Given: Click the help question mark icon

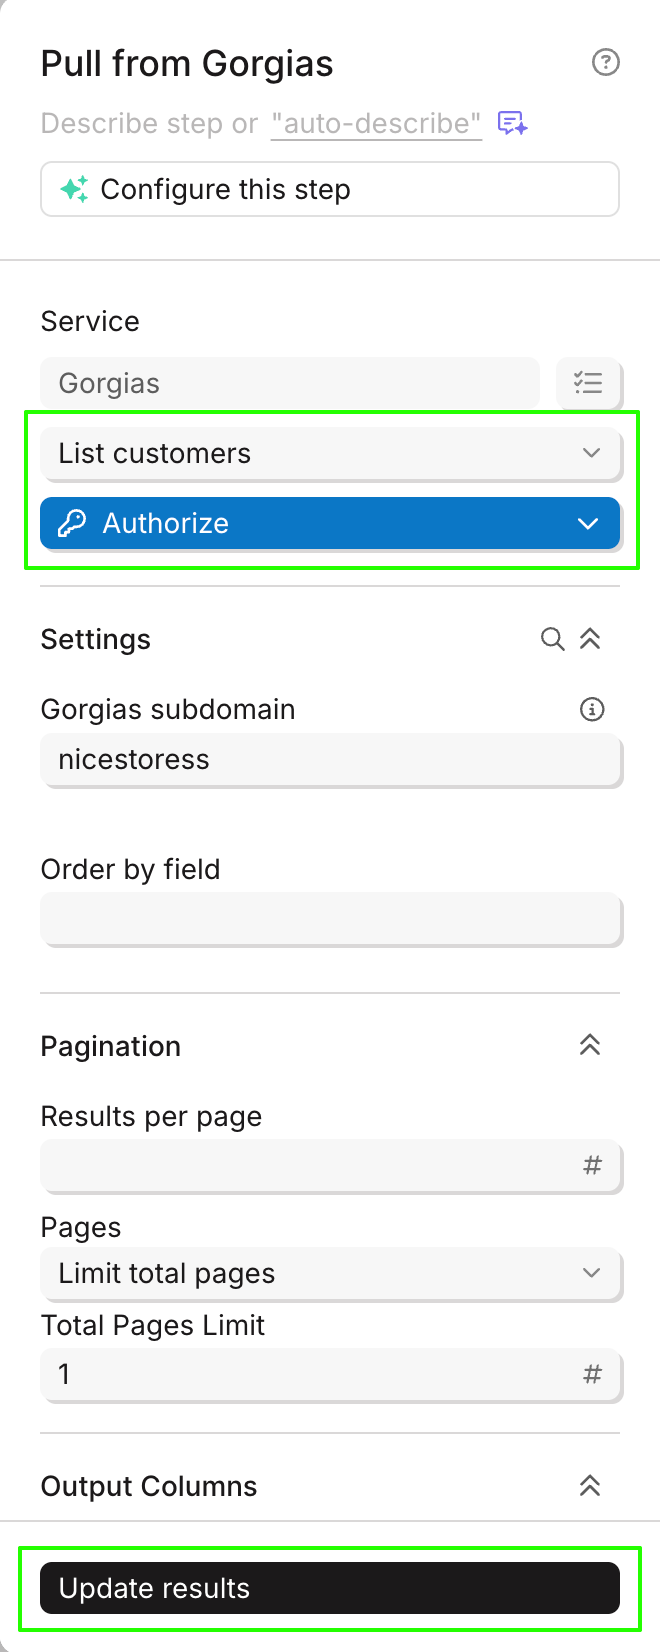Looking at the screenshot, I should tap(606, 63).
